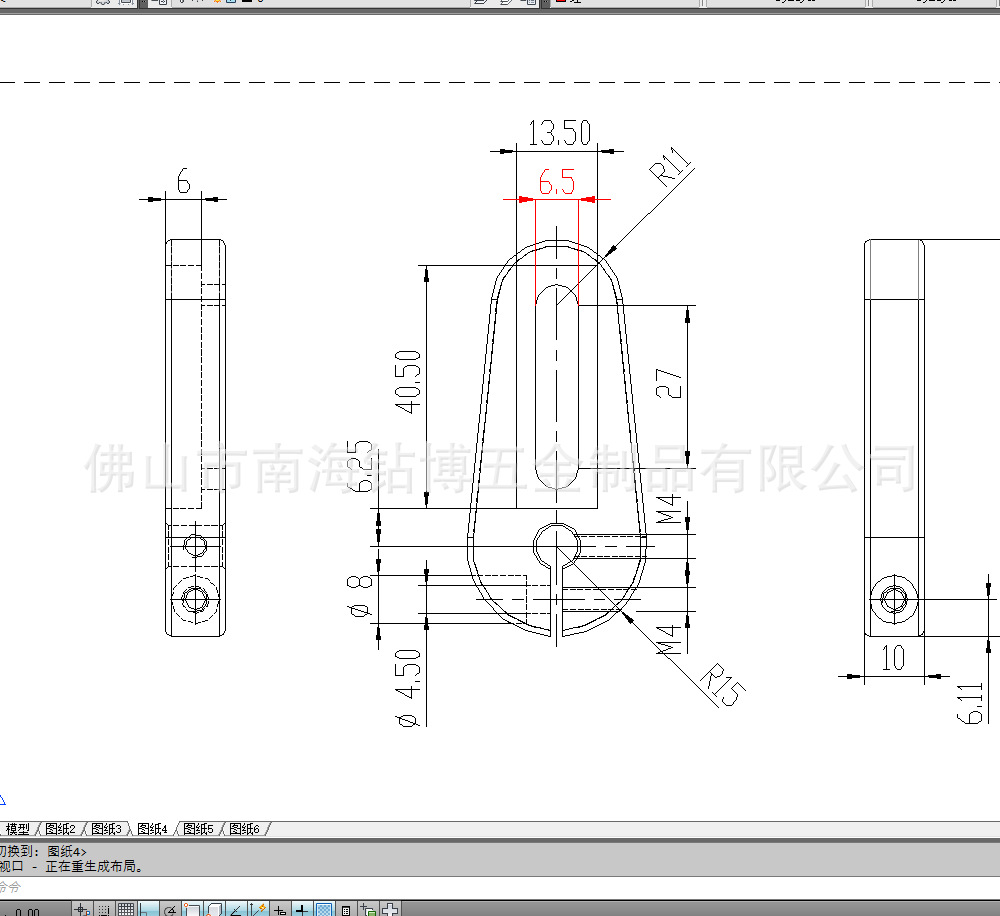This screenshot has width=1000, height=916.
Task: Select the 10 dimension on right view
Action: click(x=893, y=658)
